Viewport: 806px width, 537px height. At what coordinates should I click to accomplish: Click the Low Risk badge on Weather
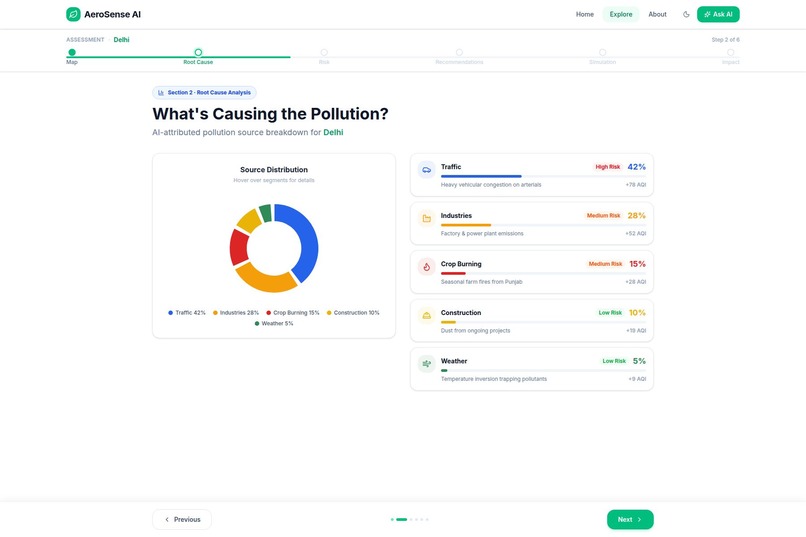point(614,361)
